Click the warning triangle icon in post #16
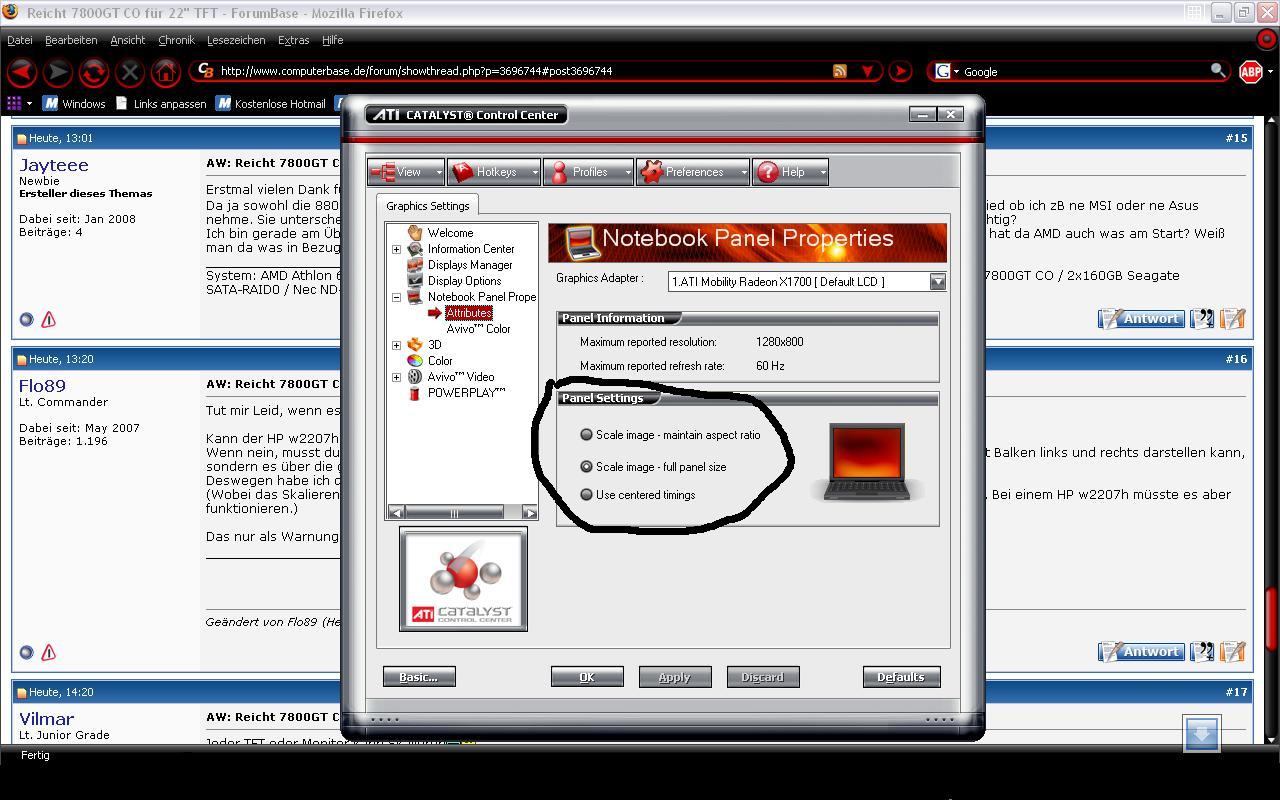The height and width of the screenshot is (800, 1280). [x=48, y=652]
